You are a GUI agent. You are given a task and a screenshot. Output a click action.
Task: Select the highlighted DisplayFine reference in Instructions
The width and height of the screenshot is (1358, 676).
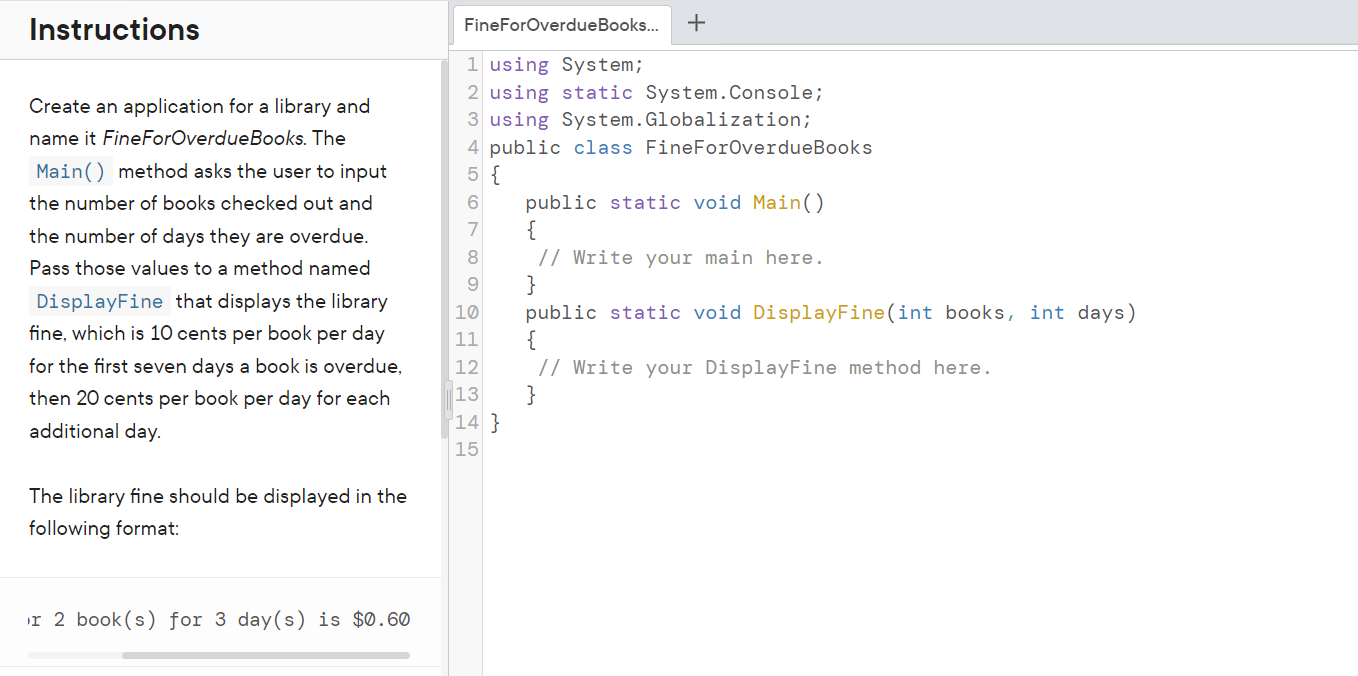tap(98, 301)
